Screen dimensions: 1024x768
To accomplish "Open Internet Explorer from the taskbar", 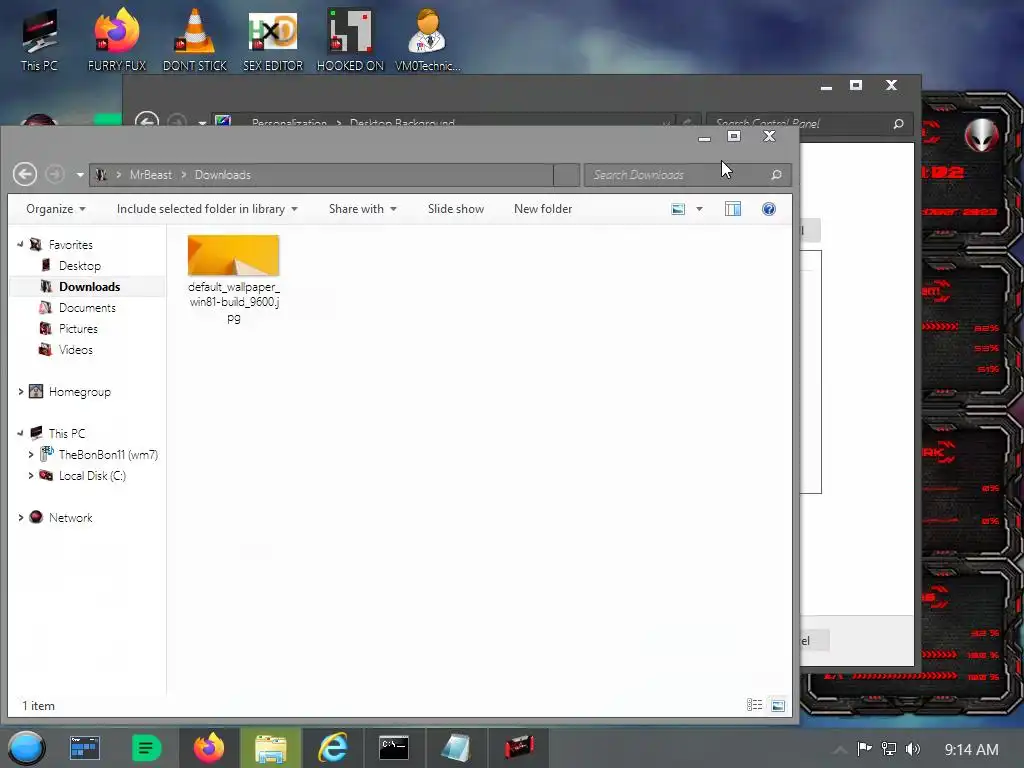I will 333,748.
